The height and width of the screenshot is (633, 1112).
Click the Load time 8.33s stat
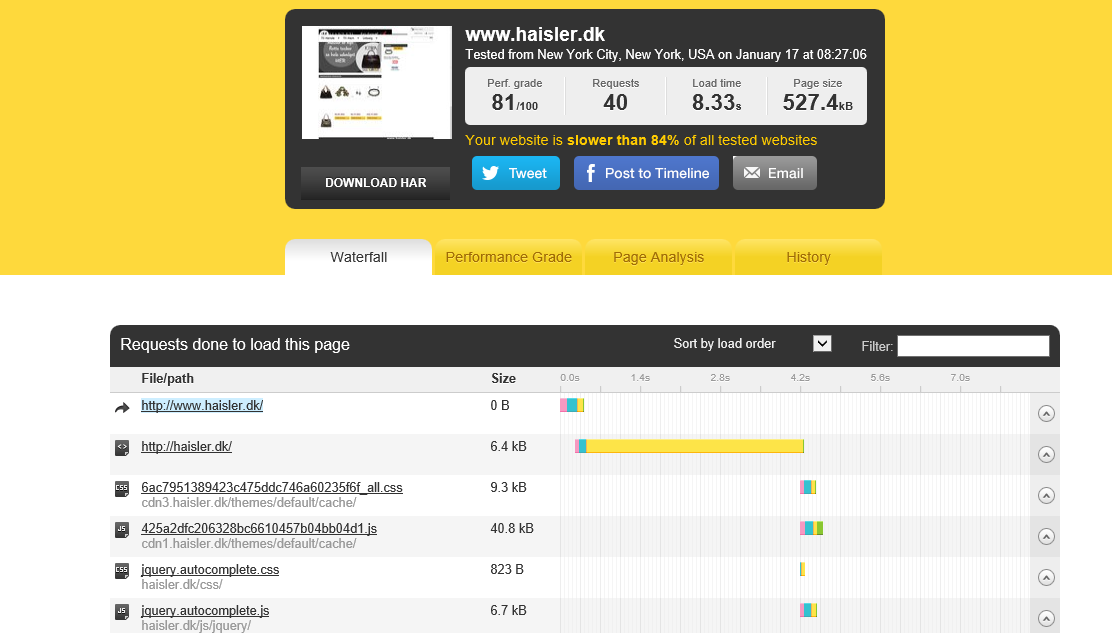coord(716,96)
